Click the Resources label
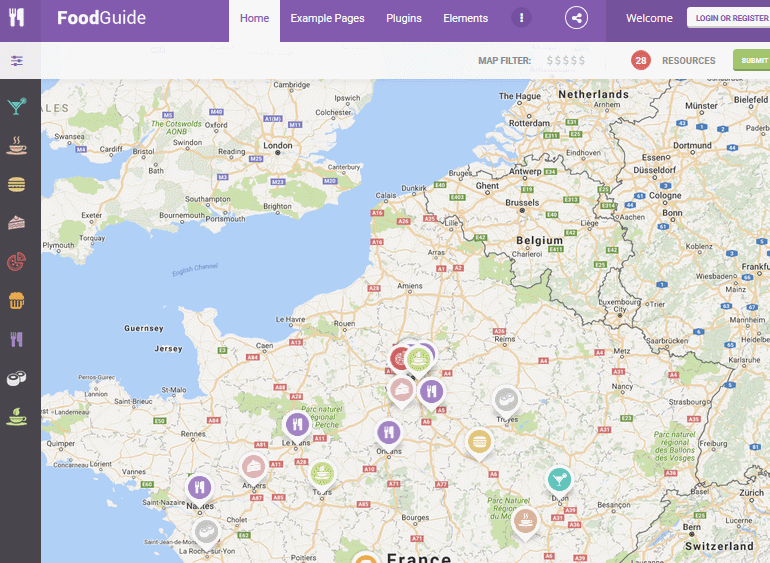Image resolution: width=770 pixels, height=563 pixels. (x=688, y=60)
